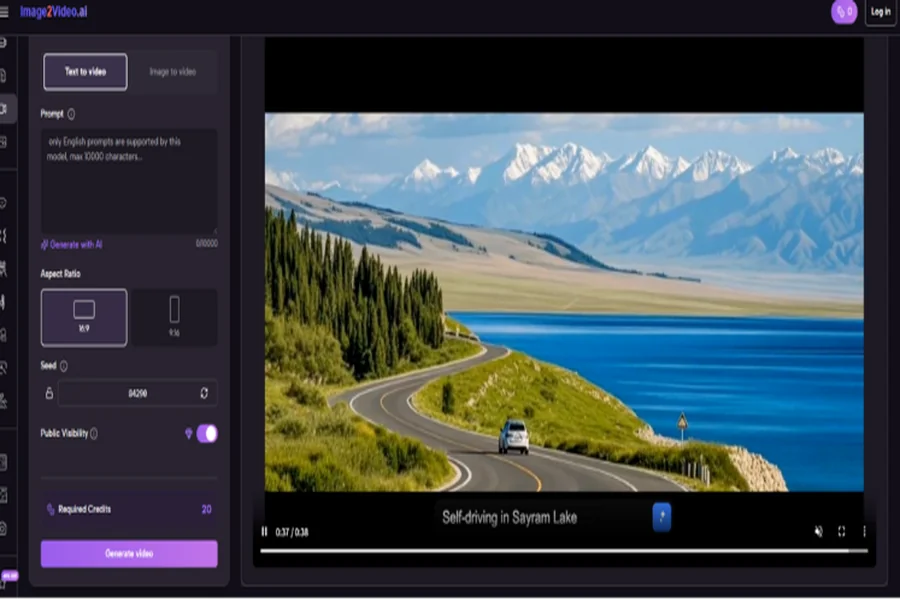Click the video progress bar
Image resolution: width=900 pixels, height=600 pixels.
pyautogui.click(x=560, y=550)
